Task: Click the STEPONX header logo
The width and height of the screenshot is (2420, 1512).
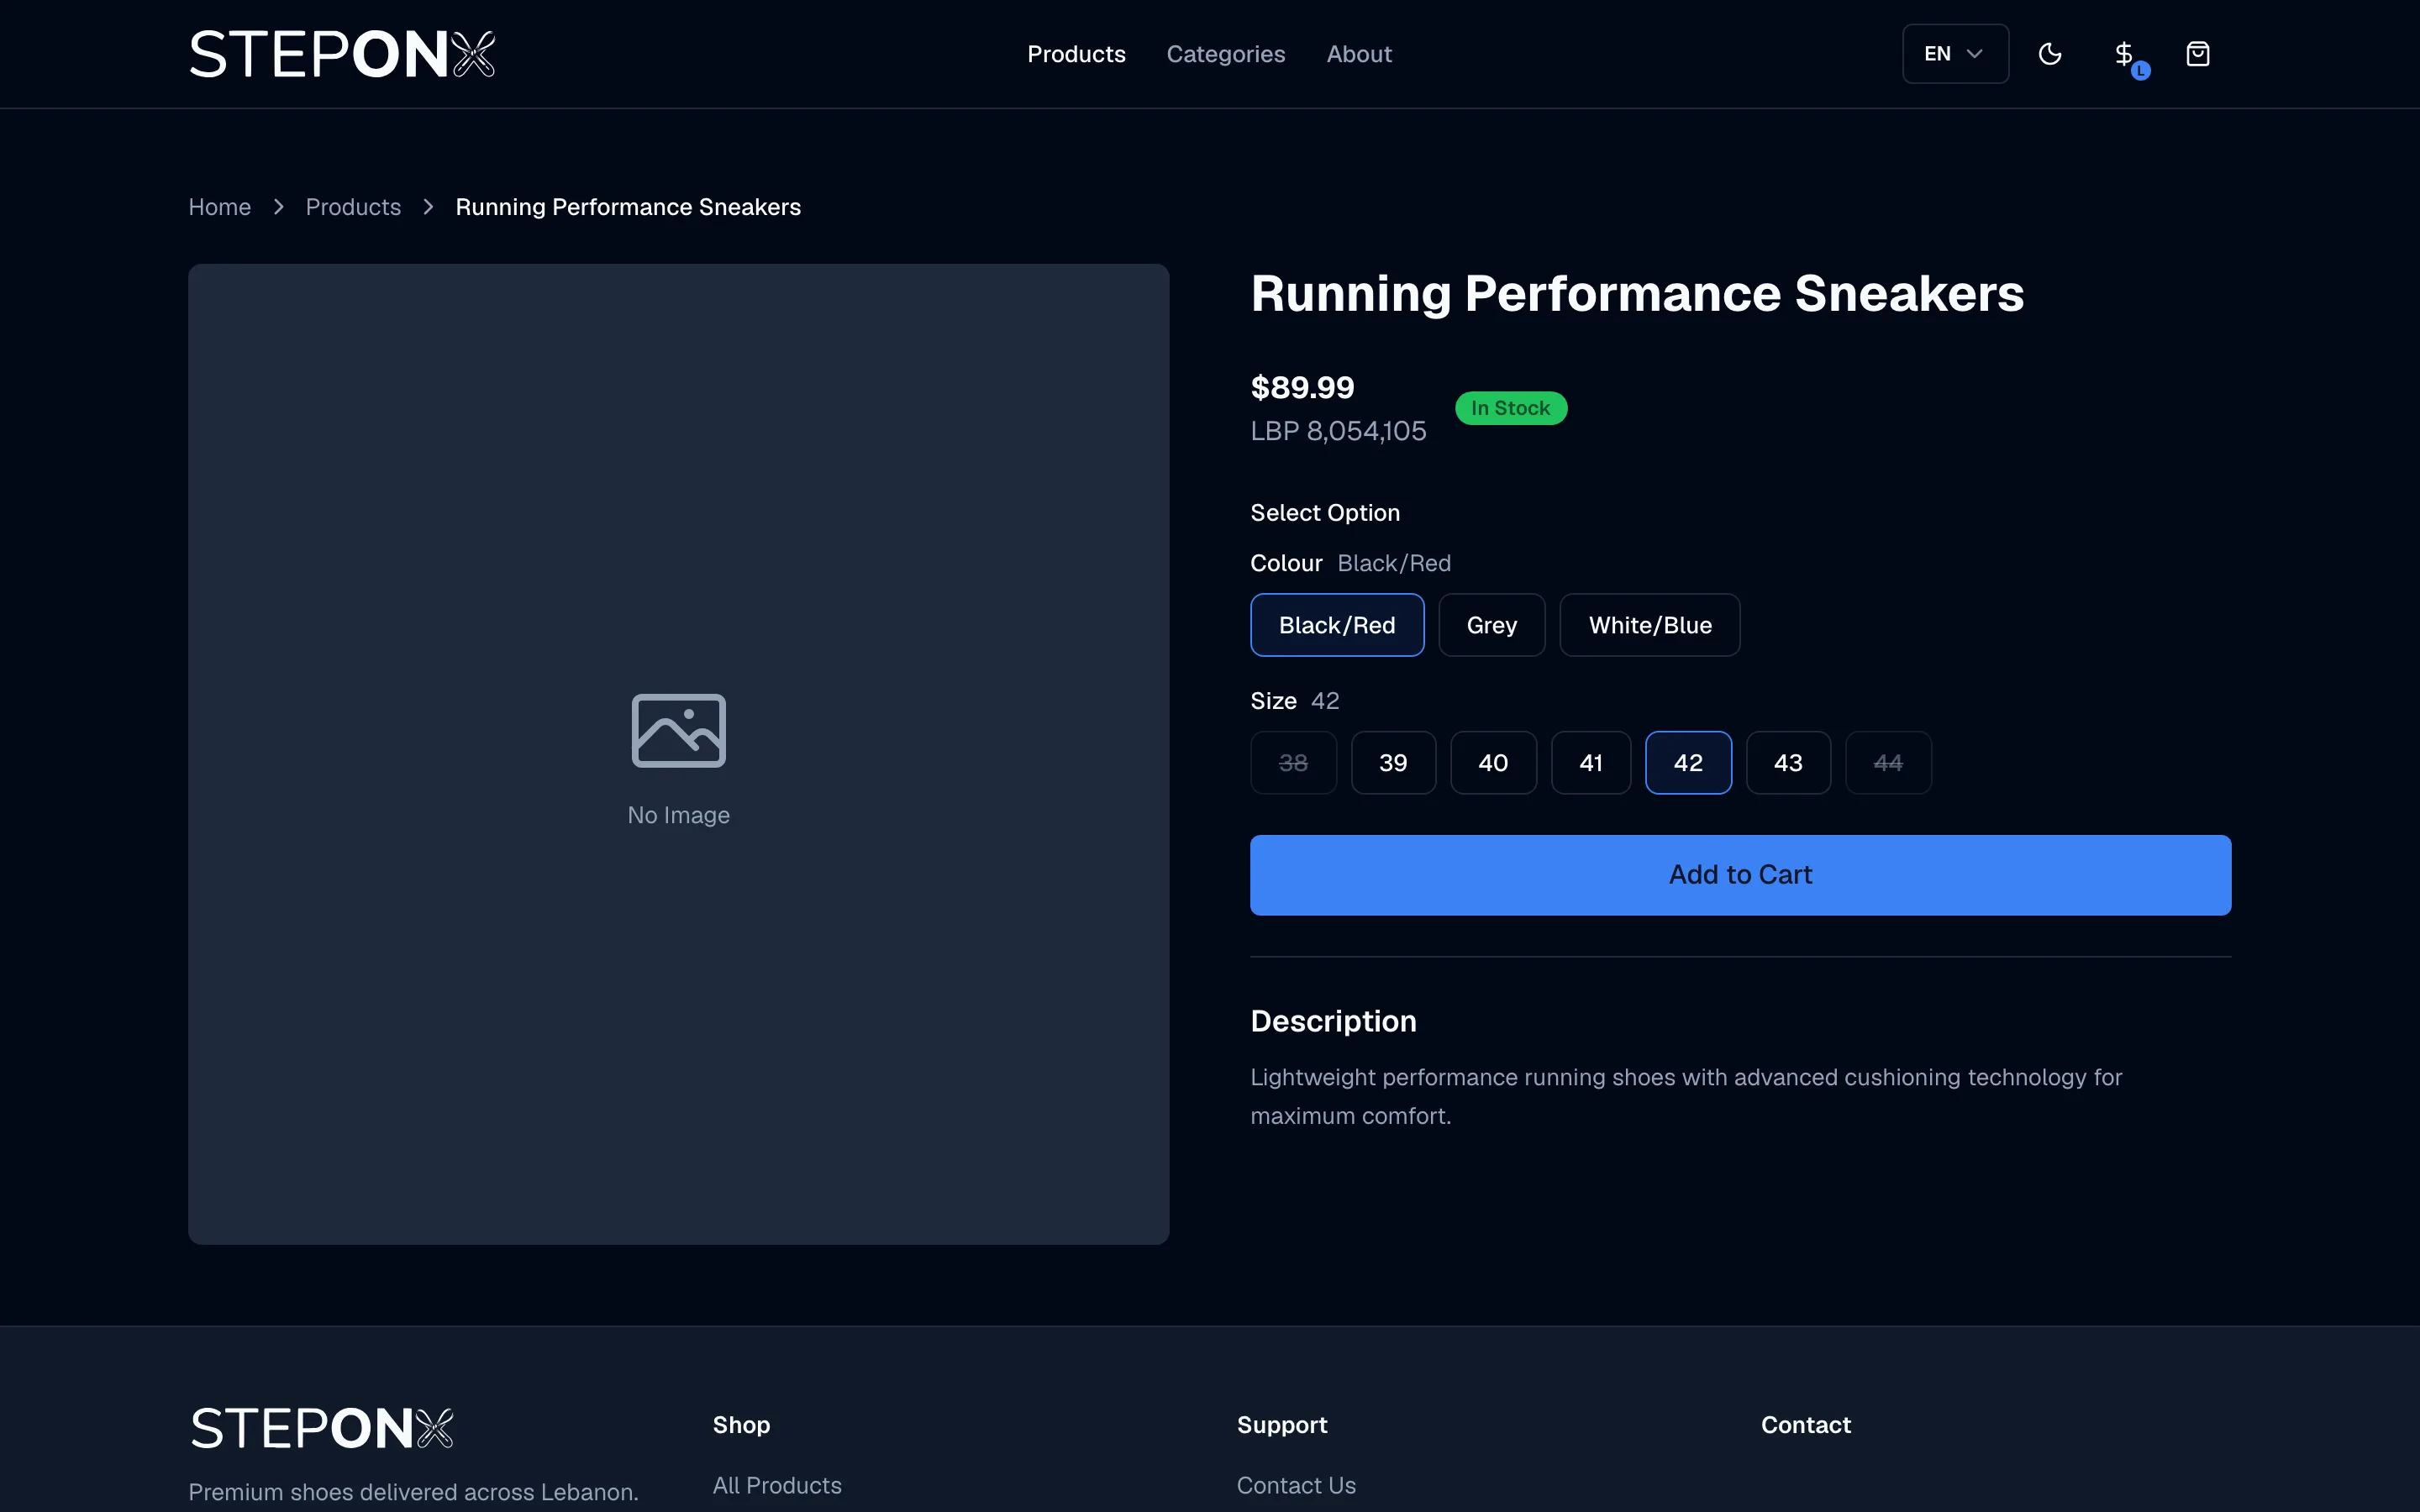Action: 342,54
